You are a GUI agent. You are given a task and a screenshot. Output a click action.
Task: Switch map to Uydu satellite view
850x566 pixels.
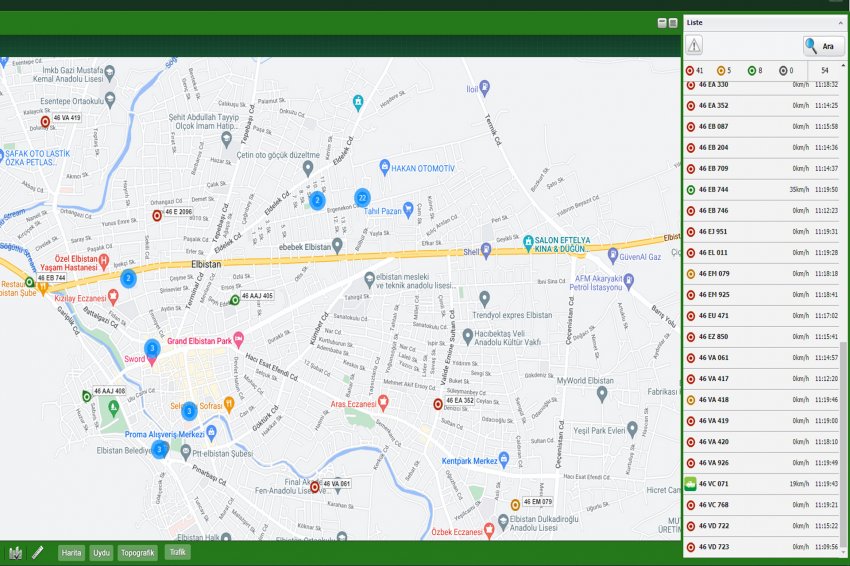pyautogui.click(x=101, y=552)
